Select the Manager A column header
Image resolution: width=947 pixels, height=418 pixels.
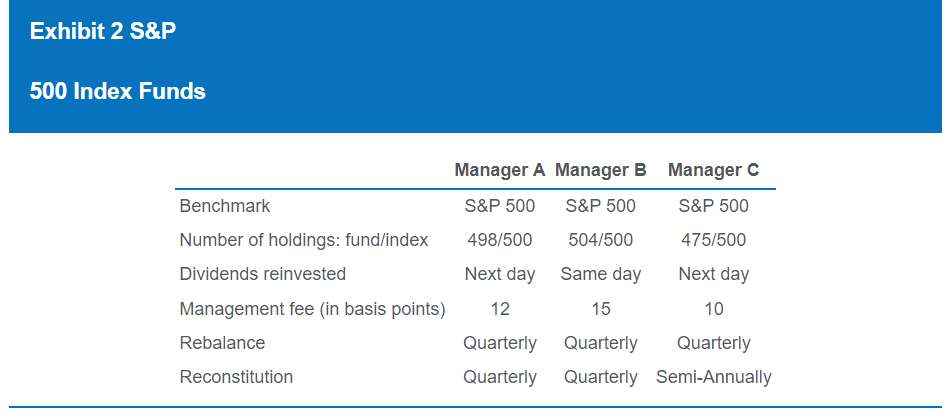coord(499,170)
